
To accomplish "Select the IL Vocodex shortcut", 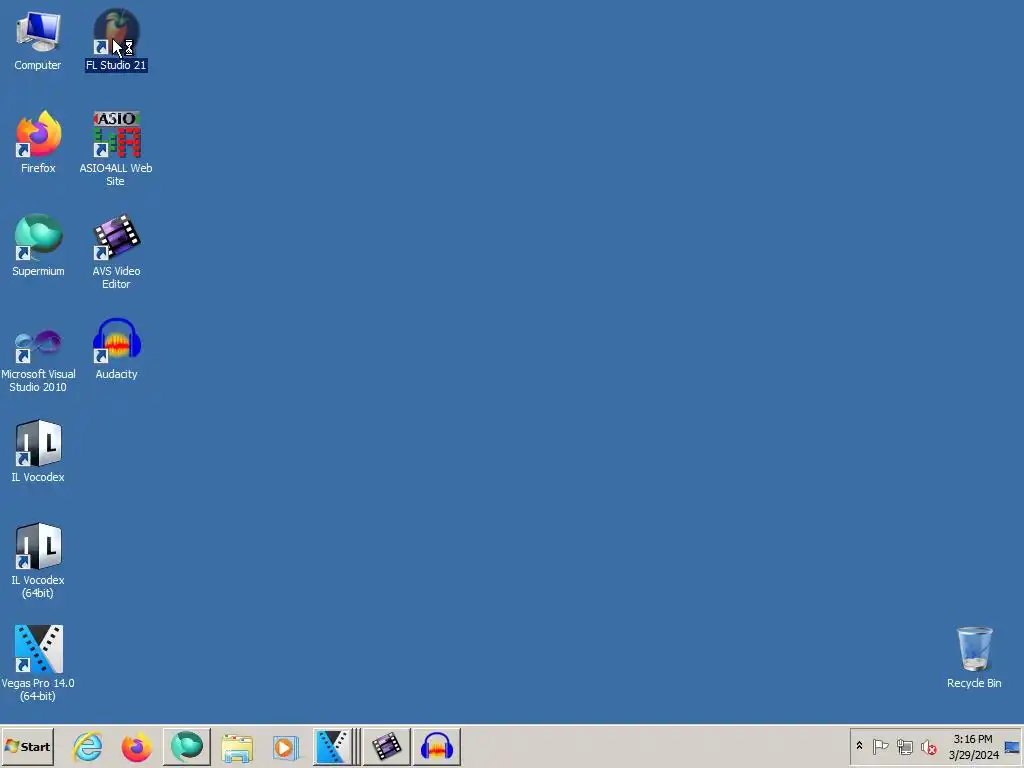I will coord(38,452).
